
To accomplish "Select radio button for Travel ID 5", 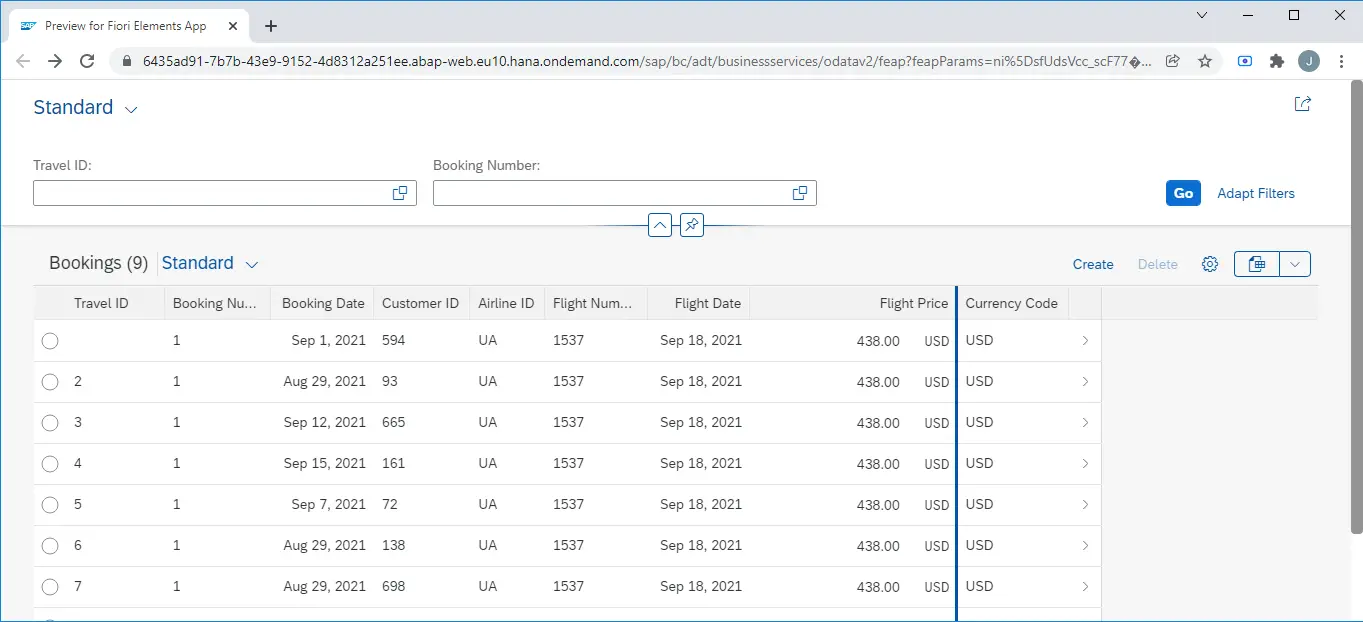I will point(50,505).
